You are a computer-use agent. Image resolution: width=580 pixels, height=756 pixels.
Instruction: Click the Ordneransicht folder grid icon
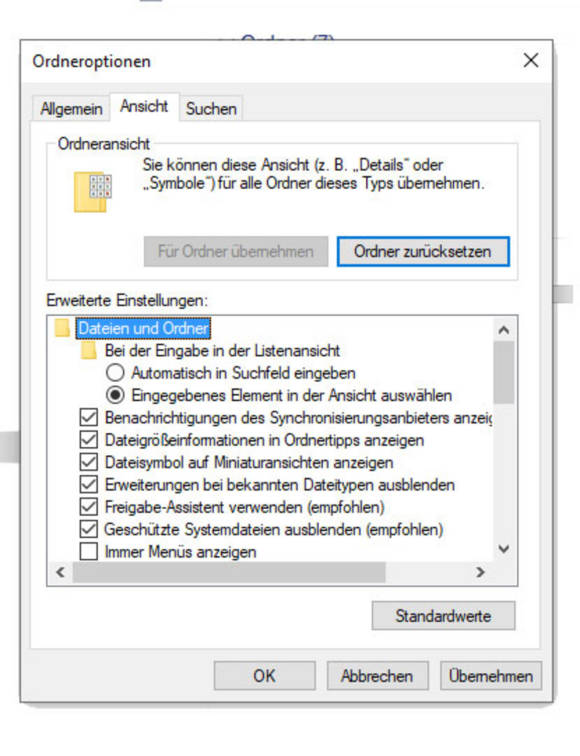pos(93,191)
